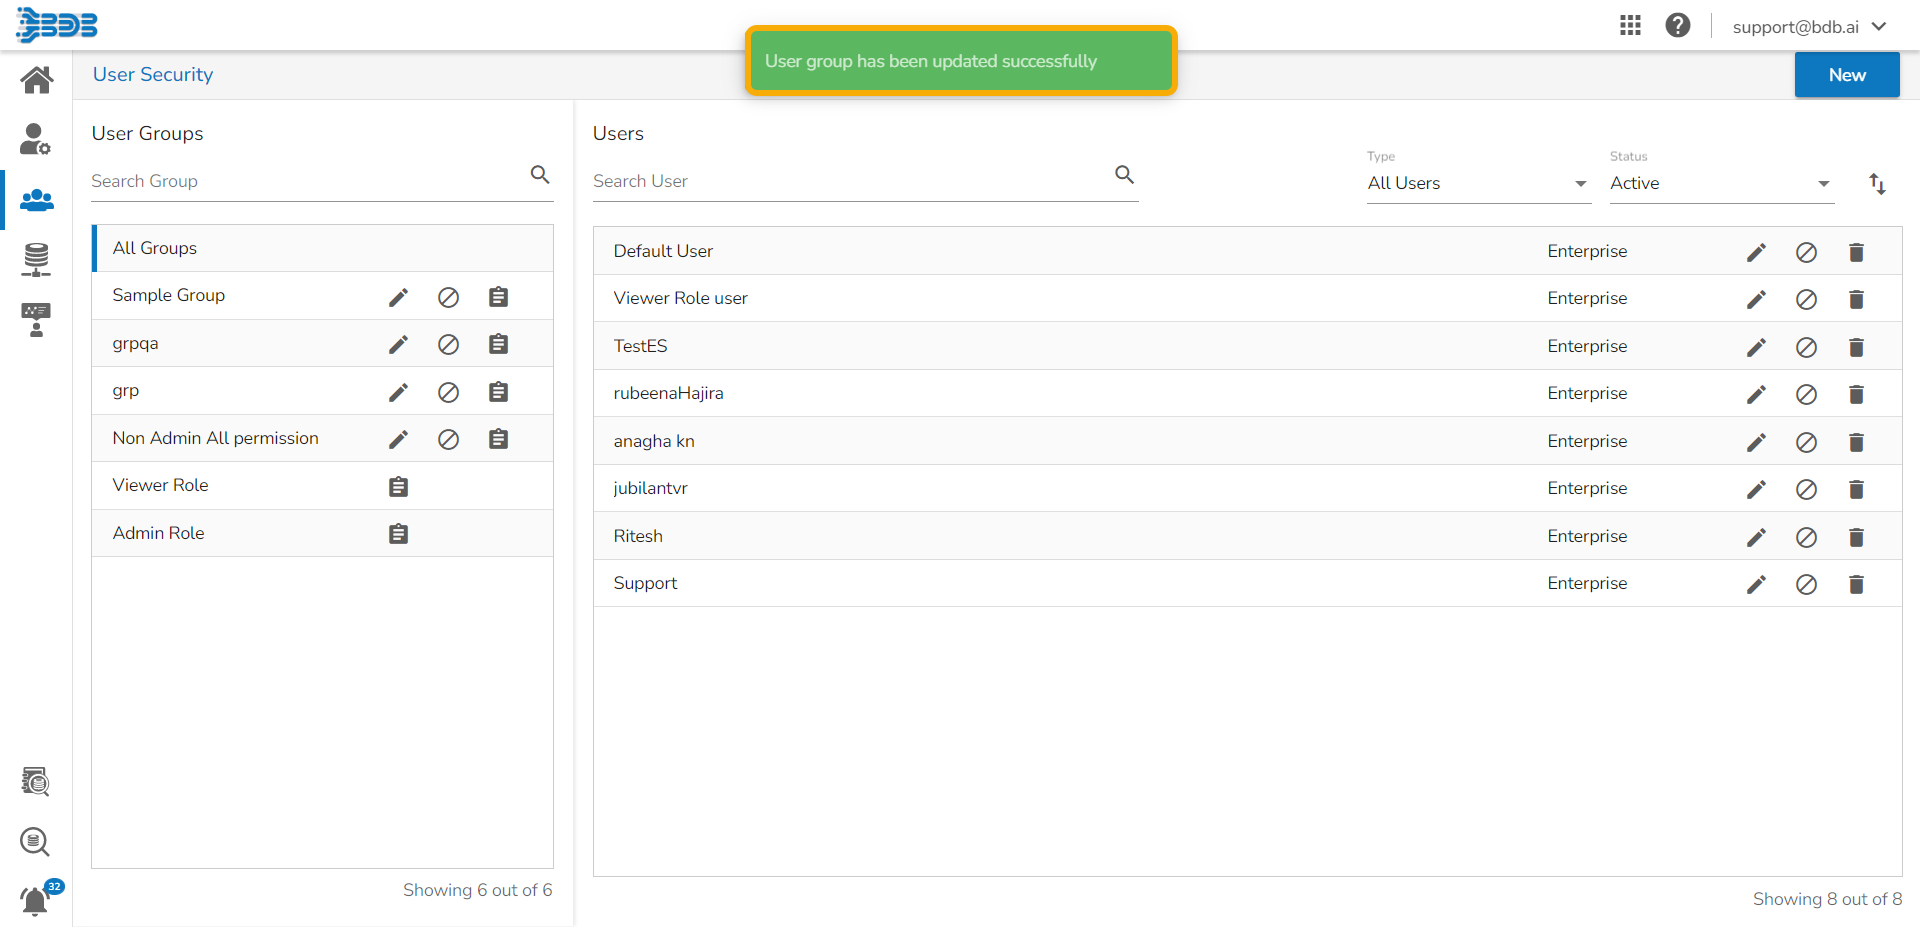Expand the Type All Users dropdown
This screenshot has width=1920, height=927.
tap(1477, 184)
